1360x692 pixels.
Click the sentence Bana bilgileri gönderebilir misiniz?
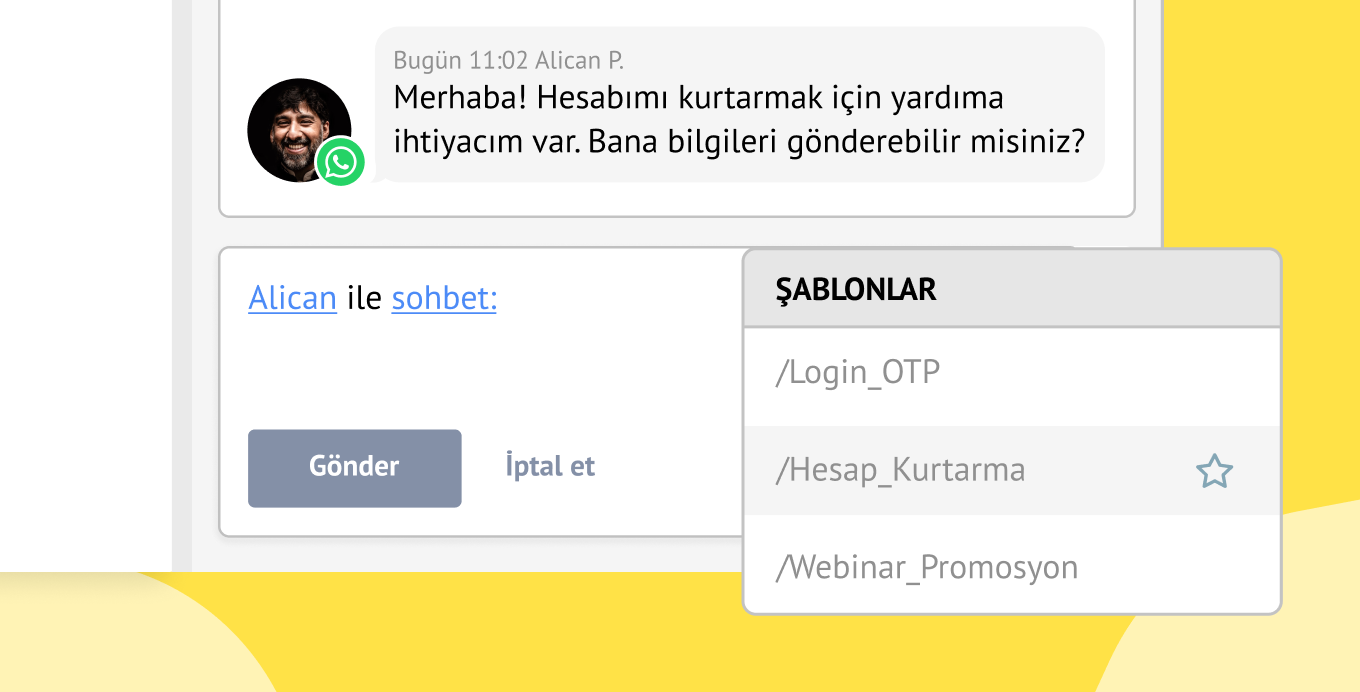click(836, 141)
